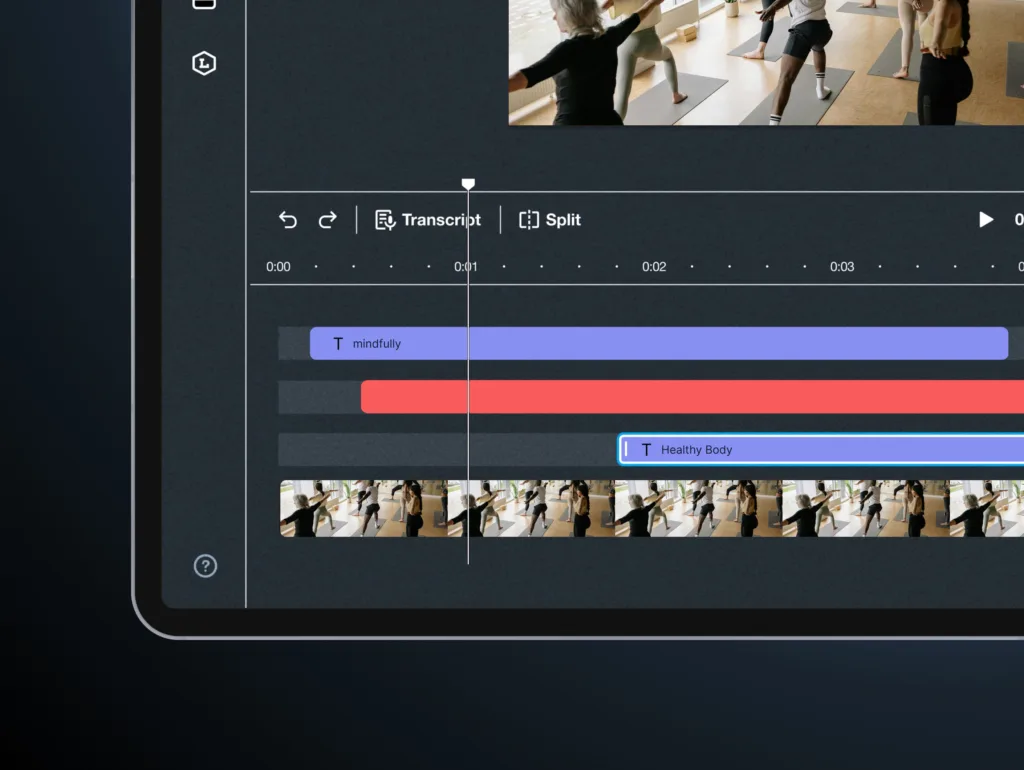Jump to 0:03 on the timeline ruler
The width and height of the screenshot is (1024, 770).
[842, 267]
